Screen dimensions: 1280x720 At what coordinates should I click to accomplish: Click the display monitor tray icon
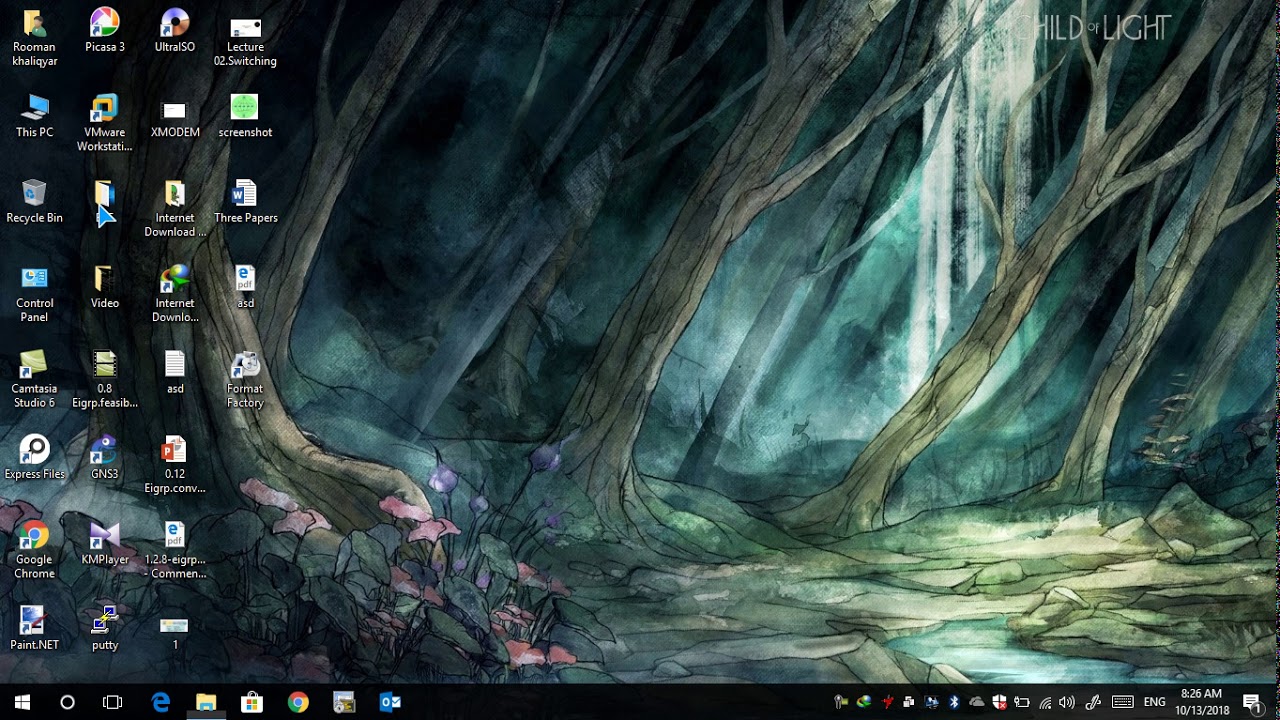[x=931, y=702]
